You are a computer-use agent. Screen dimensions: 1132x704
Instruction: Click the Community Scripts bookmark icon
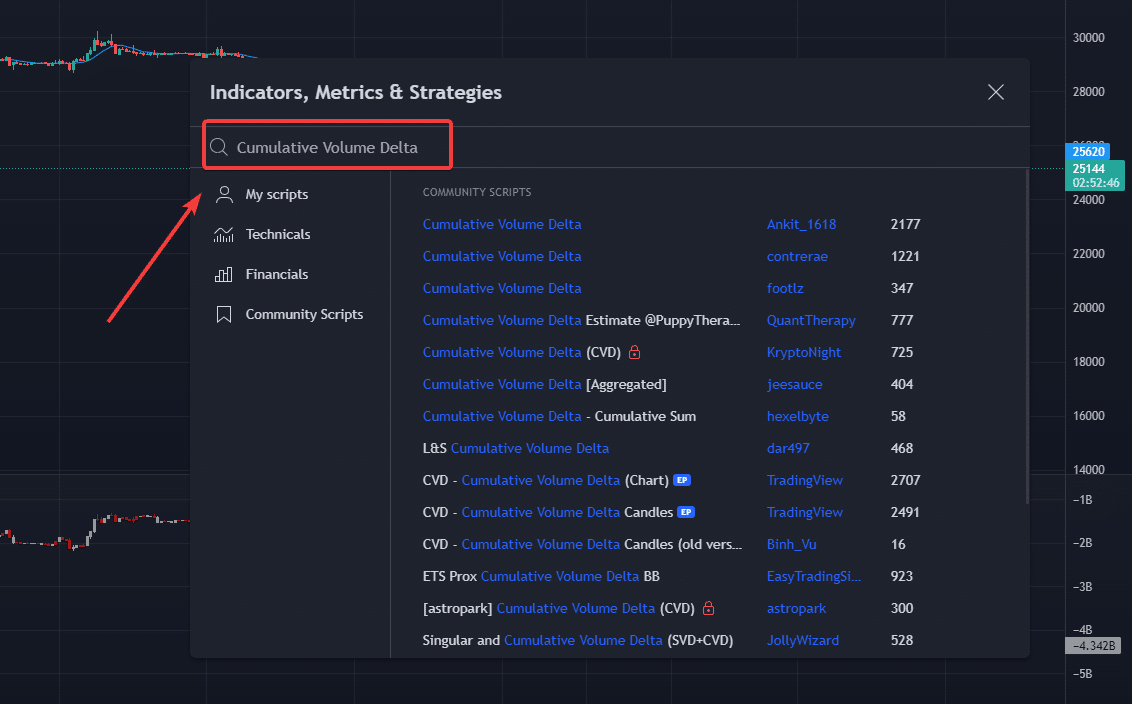pyautogui.click(x=225, y=314)
